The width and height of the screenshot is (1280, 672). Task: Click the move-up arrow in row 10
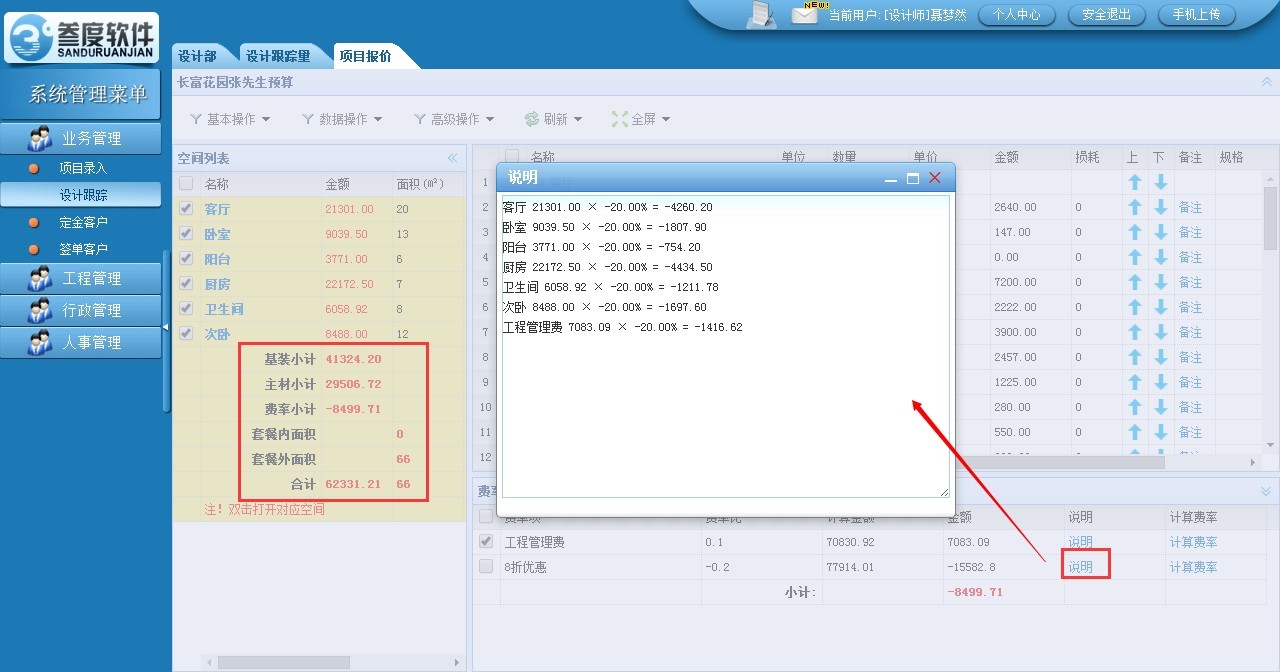click(x=1135, y=407)
